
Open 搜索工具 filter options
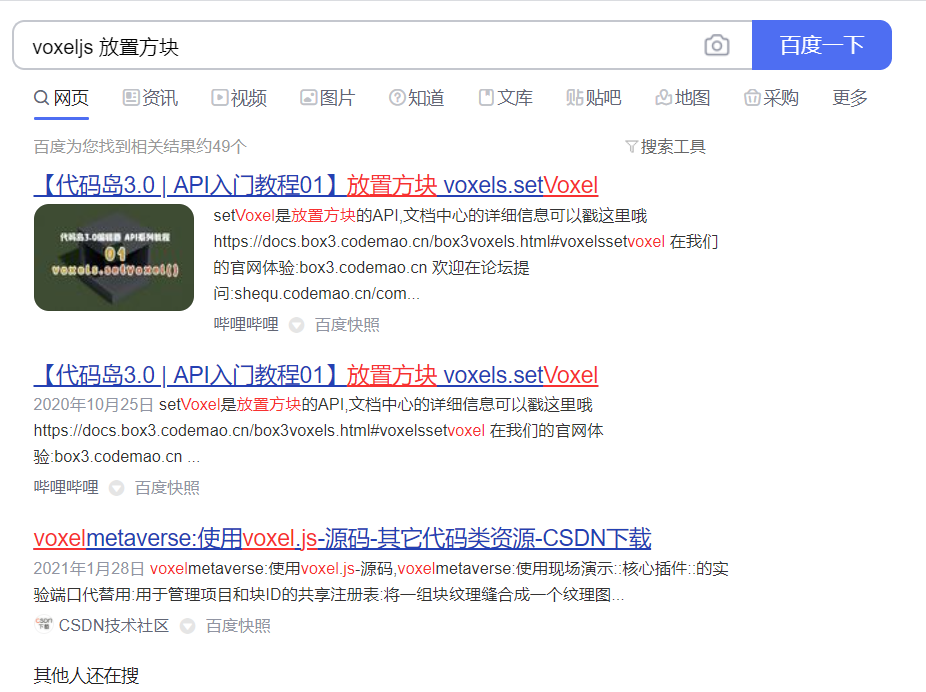tap(666, 146)
